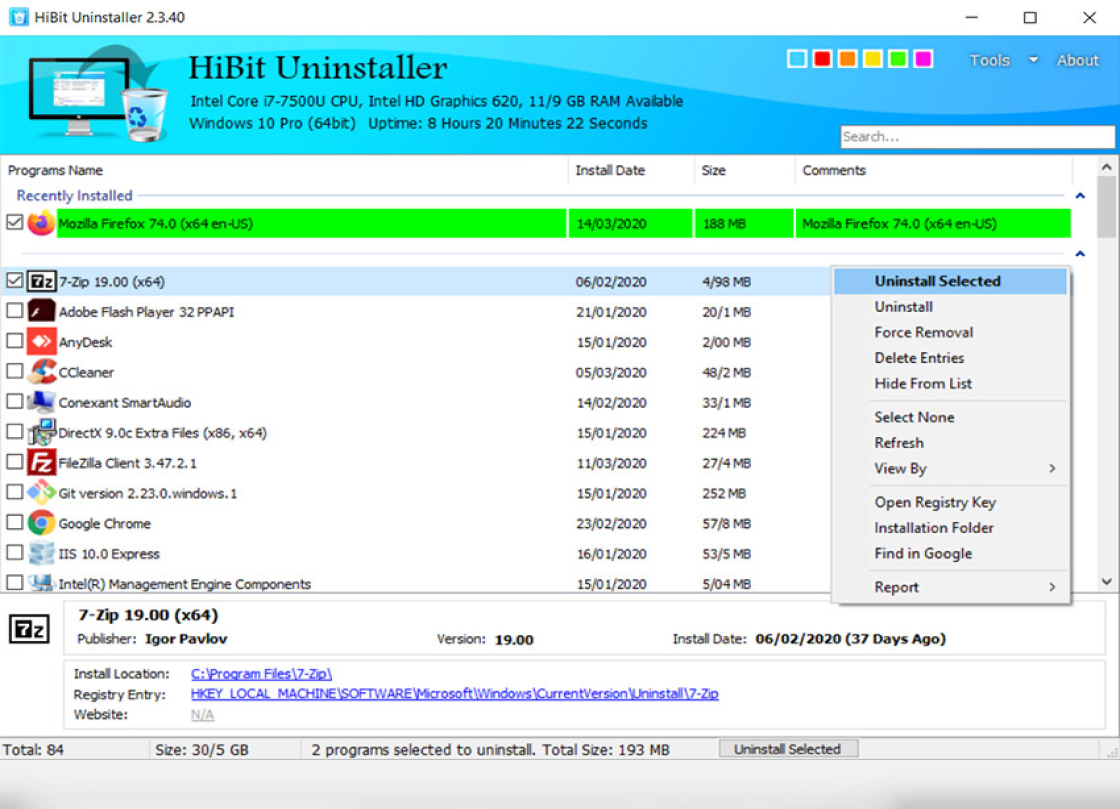The image size is (1120, 809).
Task: Sort by Comments column header
Action: [x=934, y=170]
